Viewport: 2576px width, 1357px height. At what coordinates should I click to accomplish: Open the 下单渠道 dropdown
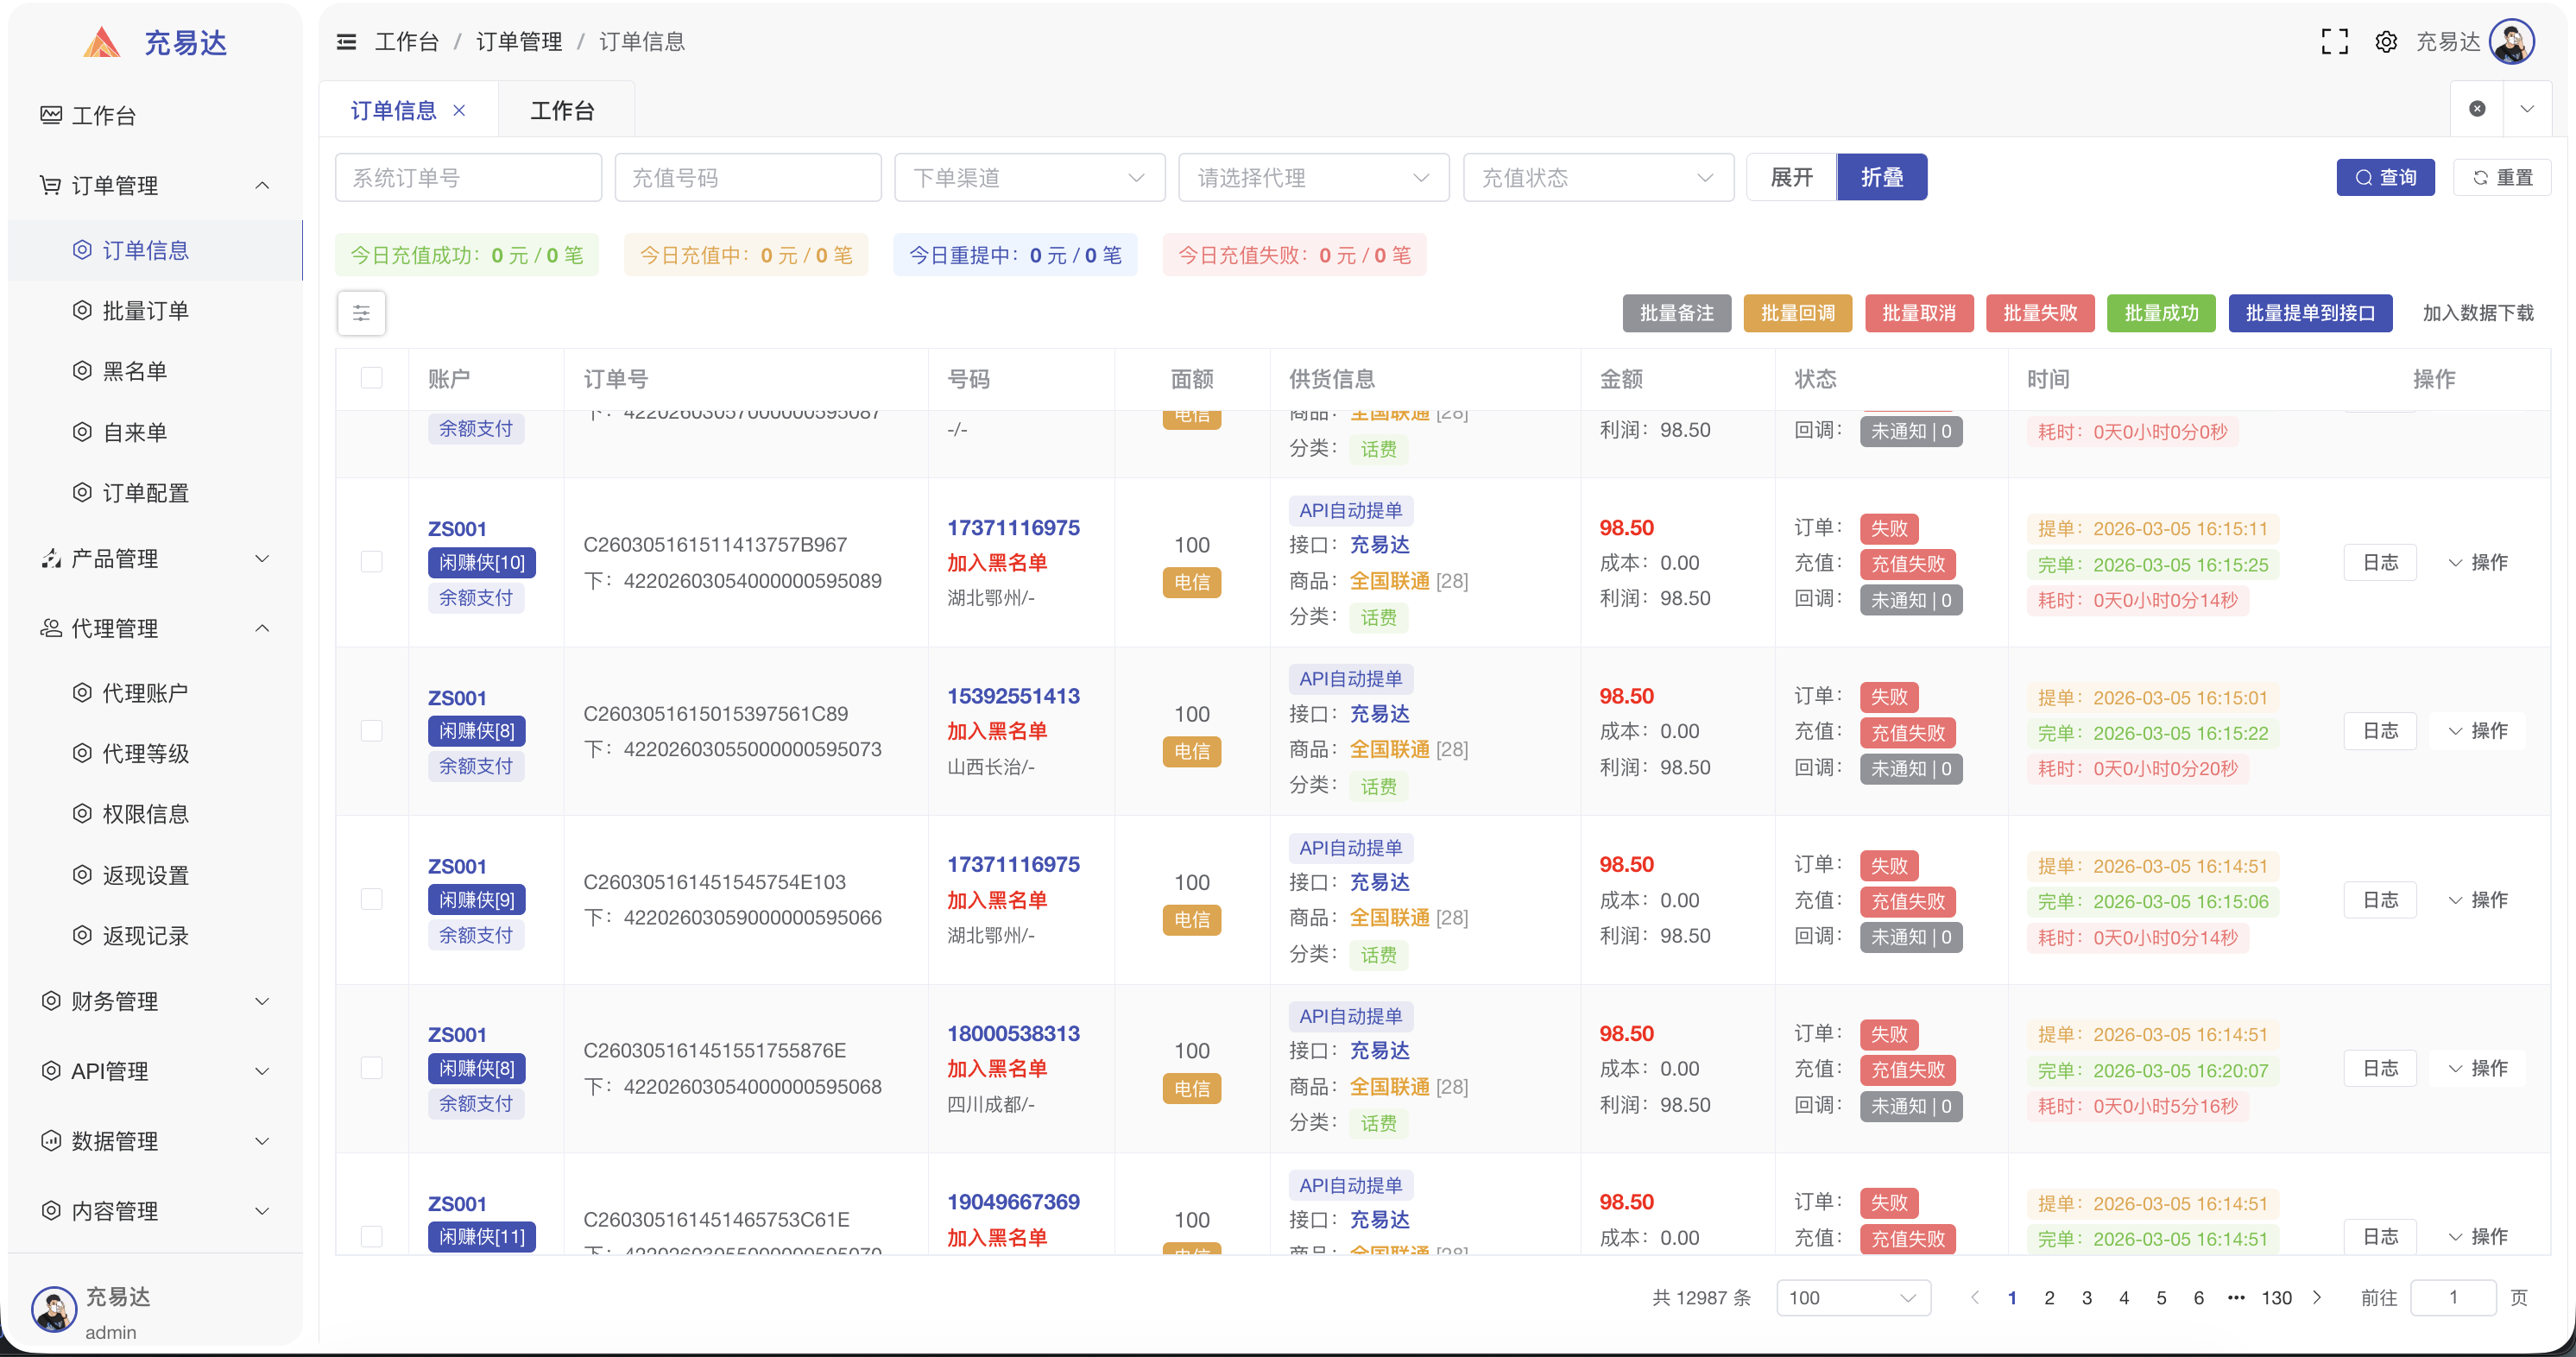(x=1030, y=177)
